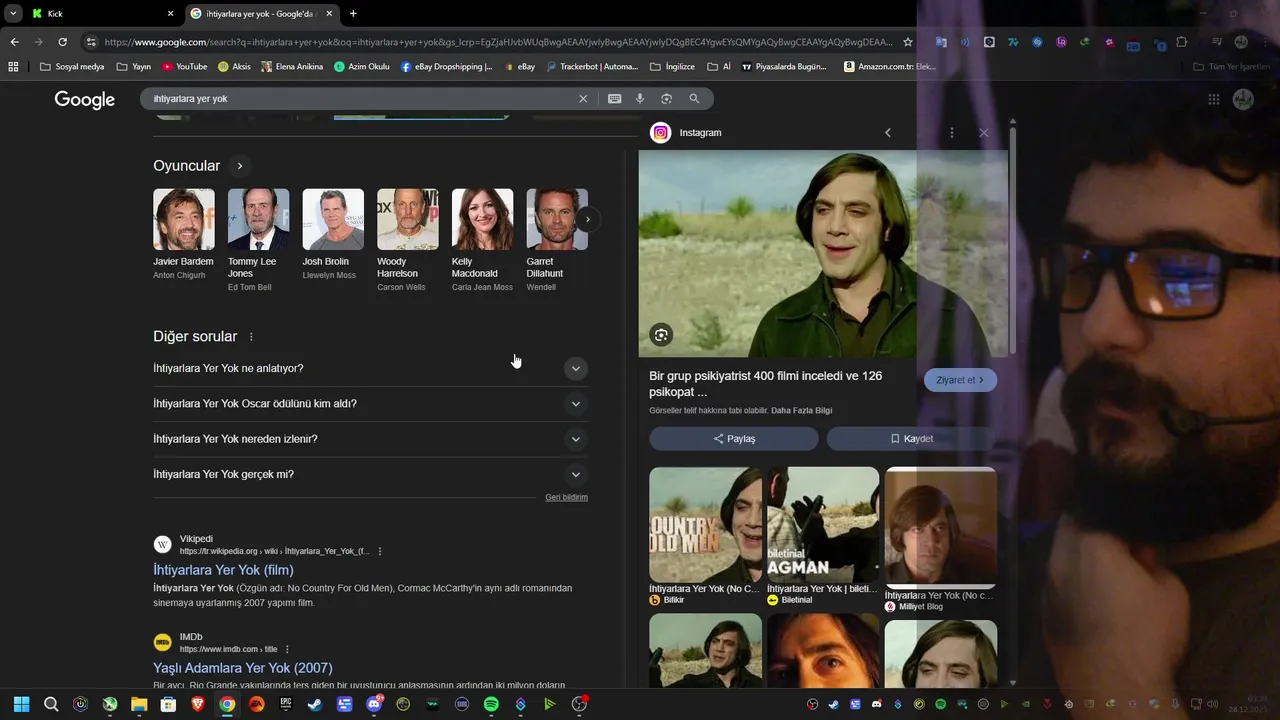1280x720 pixels.
Task: Search by image with Google Lens
Action: click(666, 99)
